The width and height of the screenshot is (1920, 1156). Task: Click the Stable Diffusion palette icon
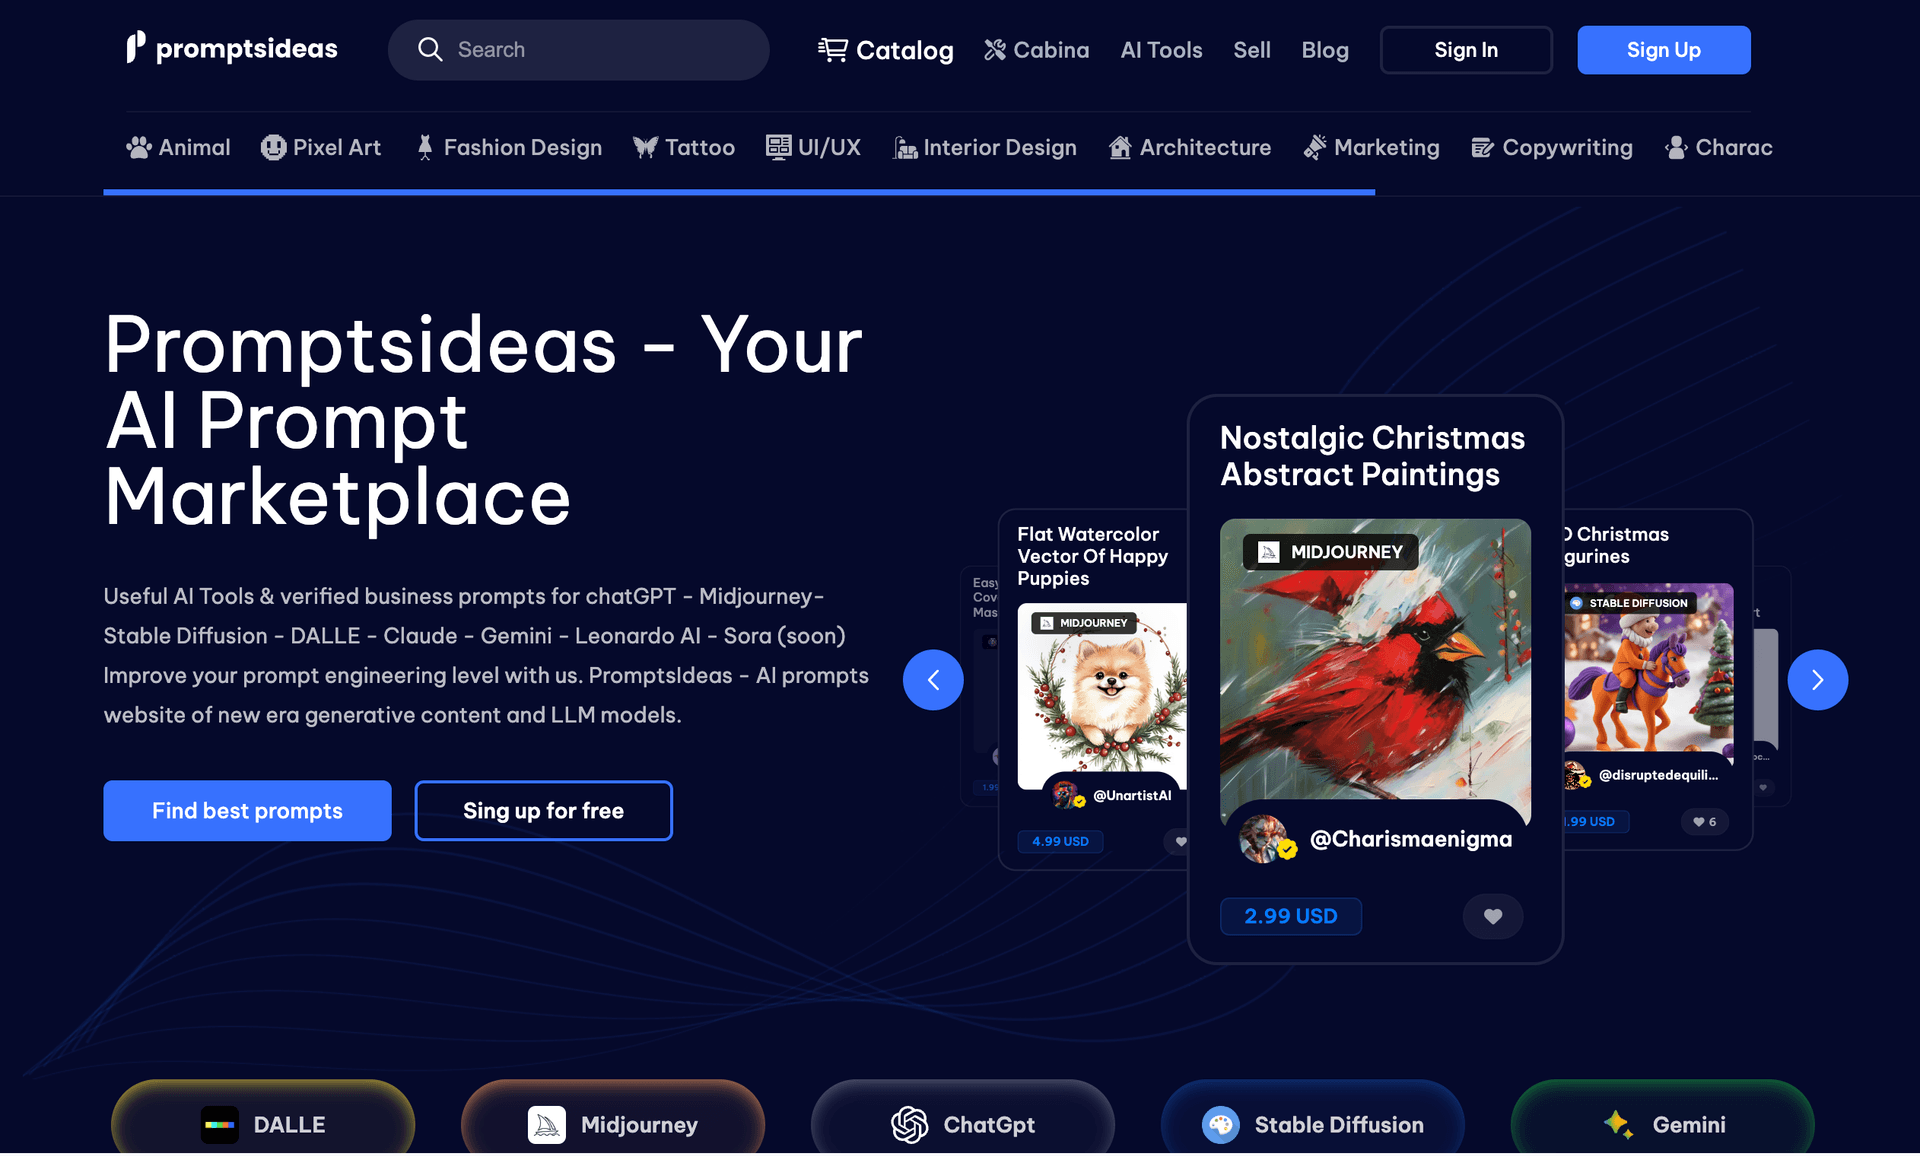coord(1221,1124)
